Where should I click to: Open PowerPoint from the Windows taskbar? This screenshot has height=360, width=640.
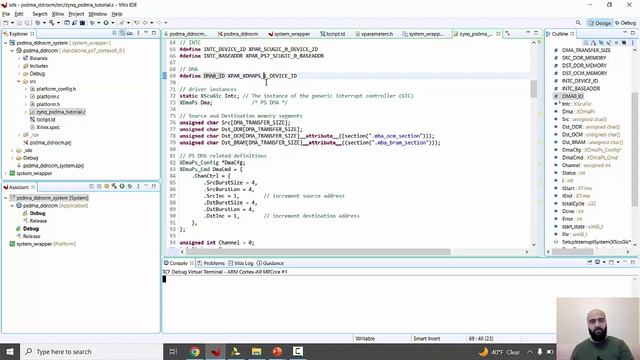(x=277, y=351)
